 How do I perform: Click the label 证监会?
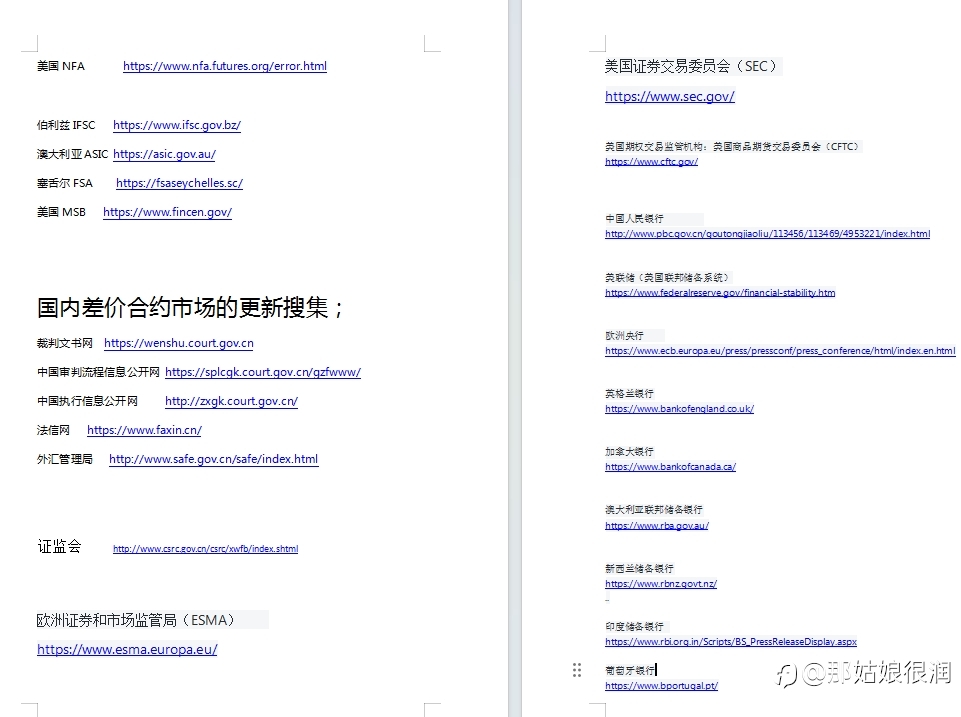[59, 547]
